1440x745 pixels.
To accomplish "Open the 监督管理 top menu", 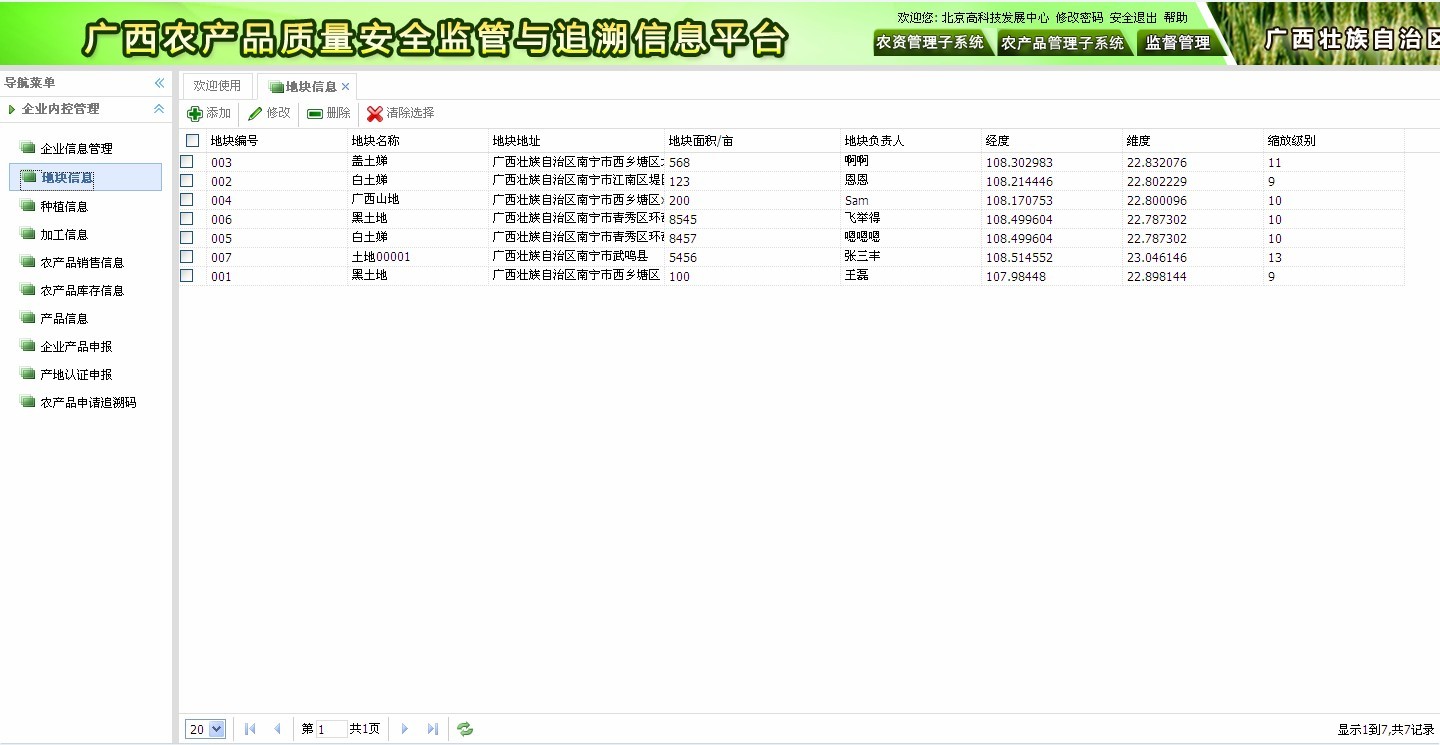I will click(1177, 43).
